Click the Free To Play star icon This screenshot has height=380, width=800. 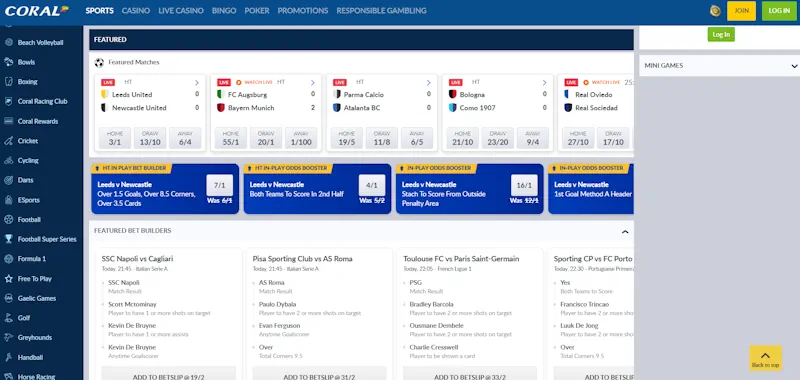coord(9,278)
